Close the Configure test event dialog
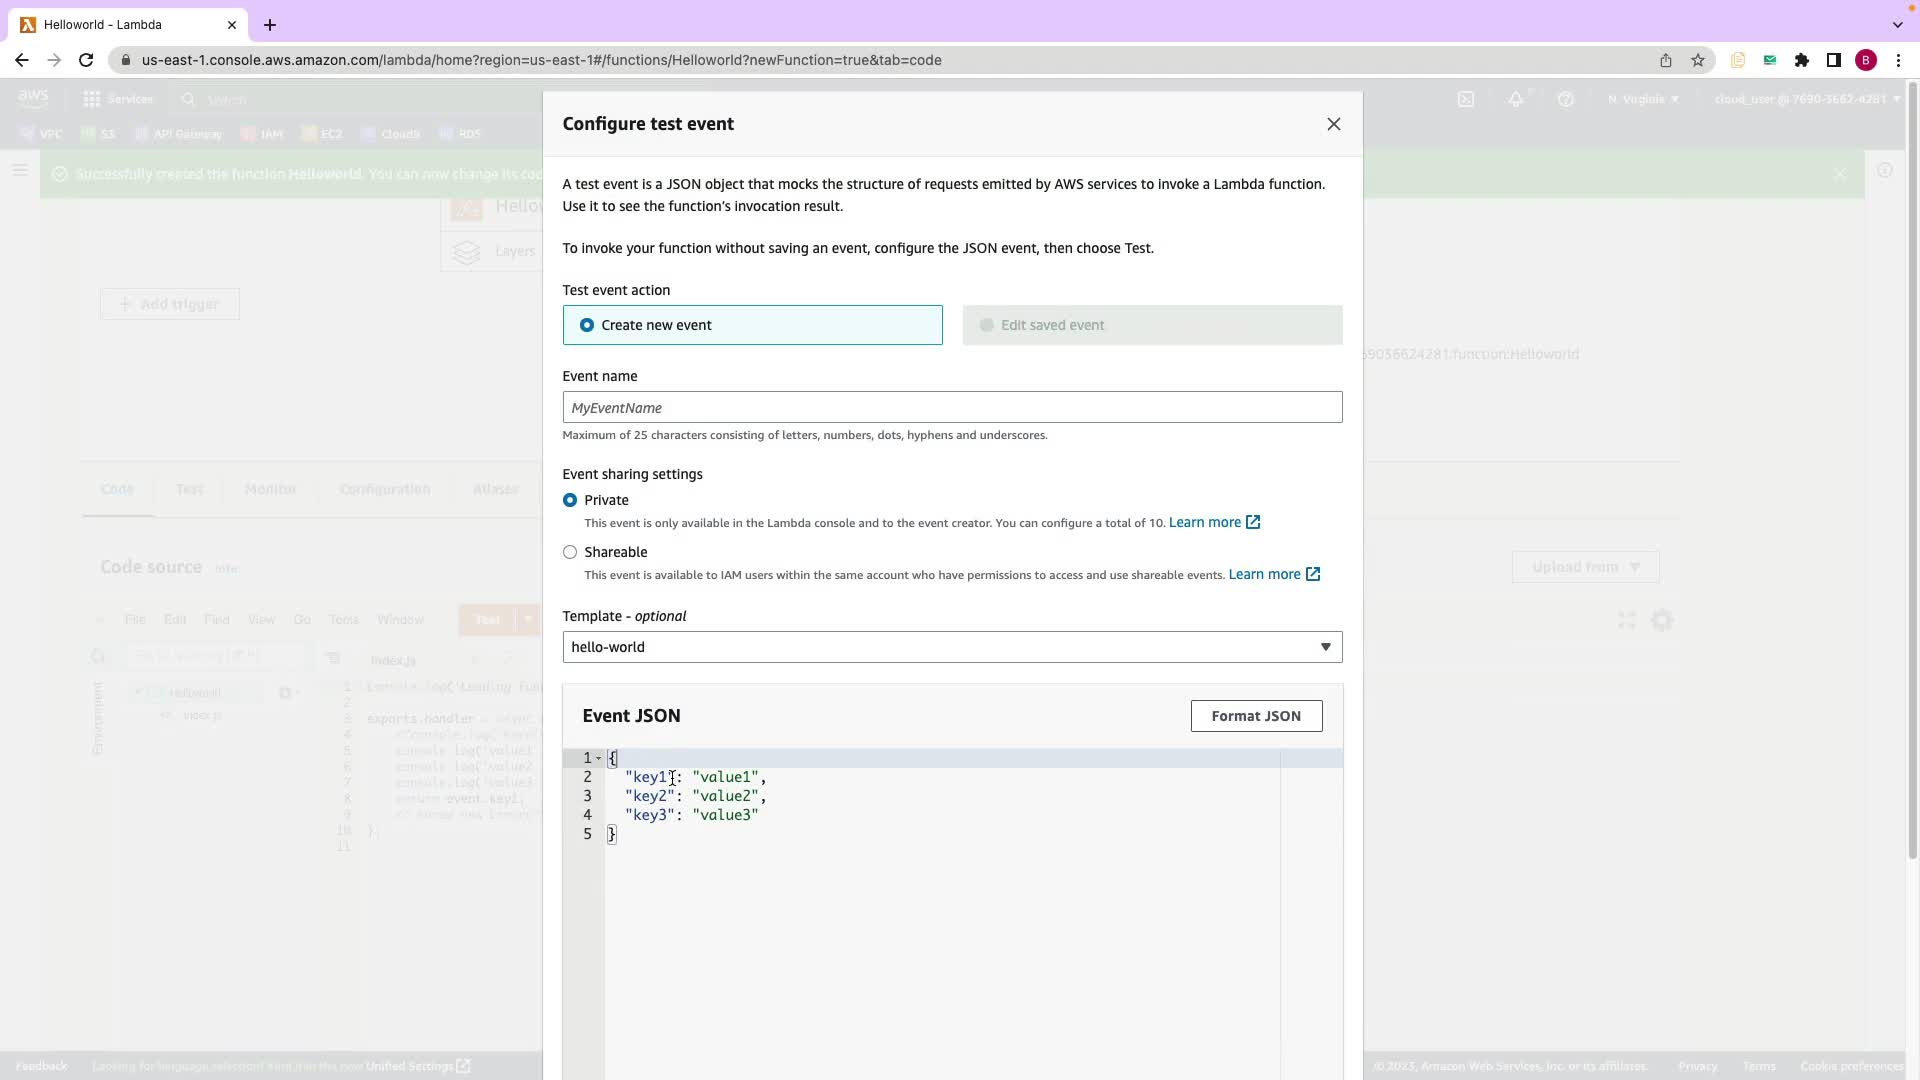Image resolution: width=1920 pixels, height=1080 pixels. [x=1333, y=124]
